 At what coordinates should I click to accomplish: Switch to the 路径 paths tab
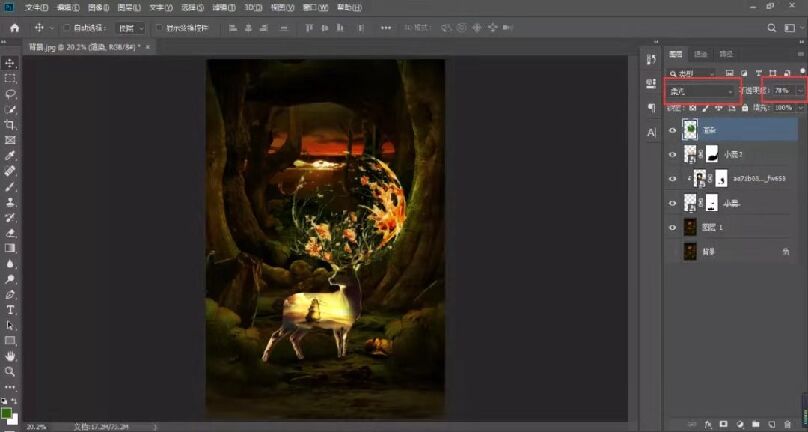726,54
